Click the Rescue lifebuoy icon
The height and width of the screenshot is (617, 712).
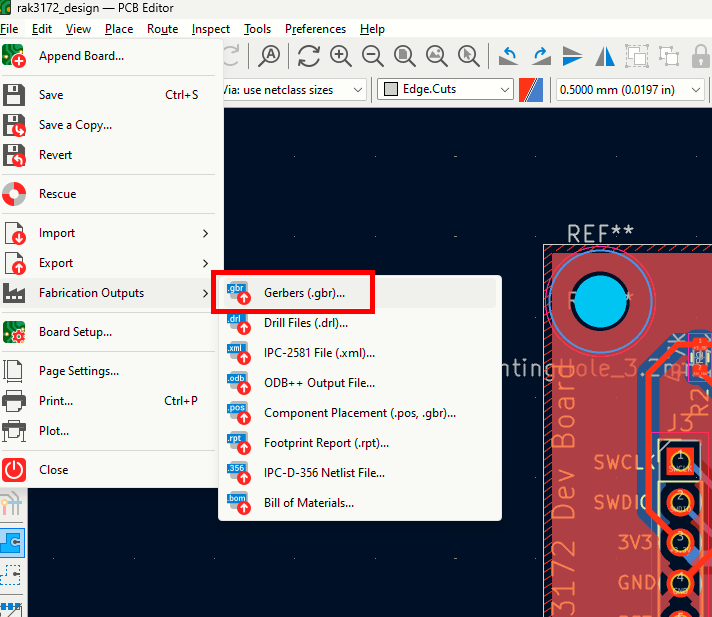pos(14,194)
